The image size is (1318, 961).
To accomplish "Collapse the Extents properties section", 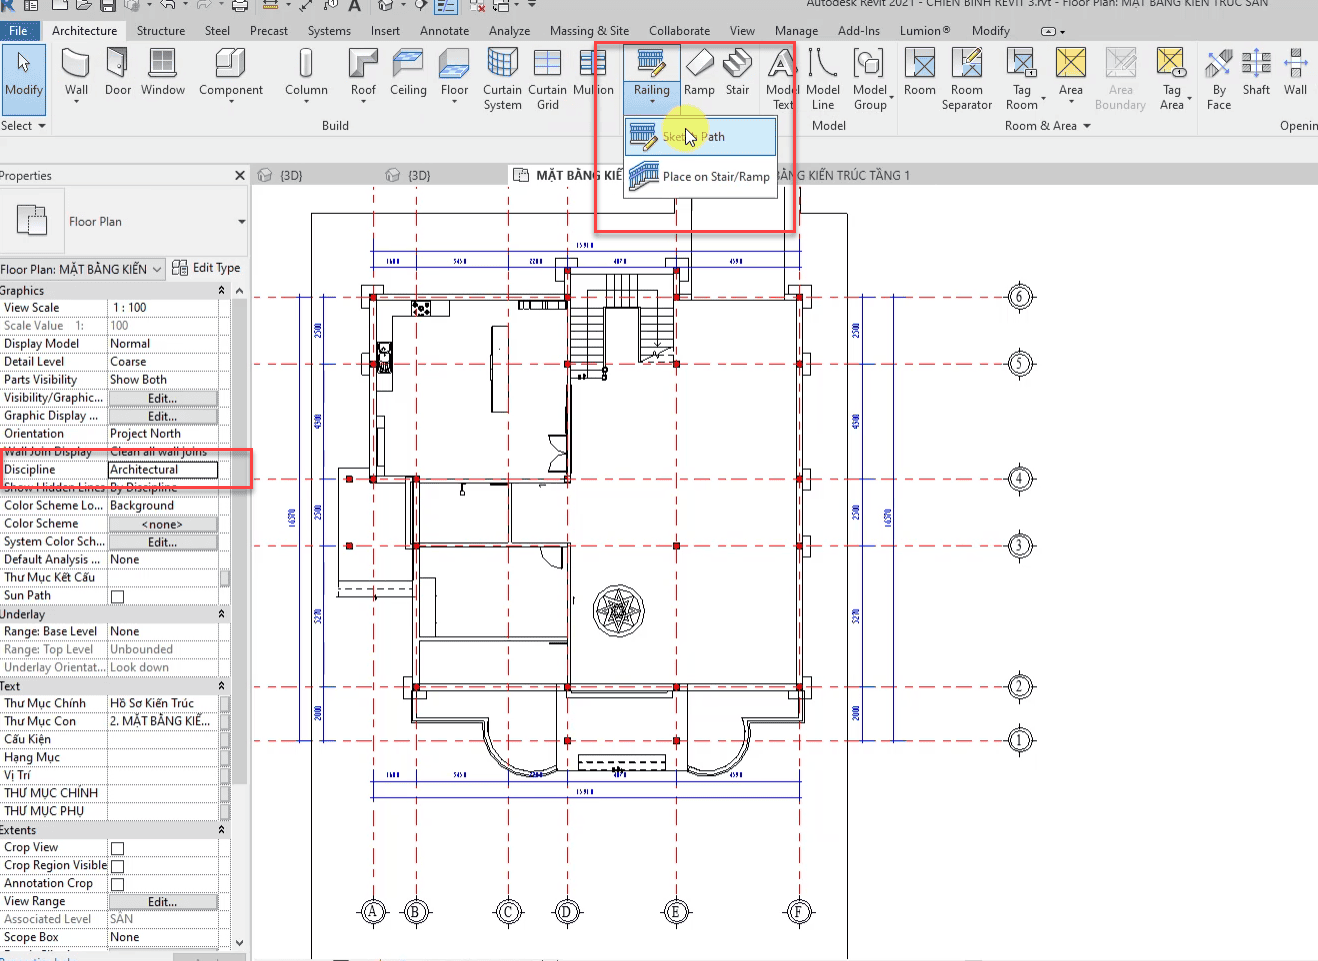I will [222, 830].
